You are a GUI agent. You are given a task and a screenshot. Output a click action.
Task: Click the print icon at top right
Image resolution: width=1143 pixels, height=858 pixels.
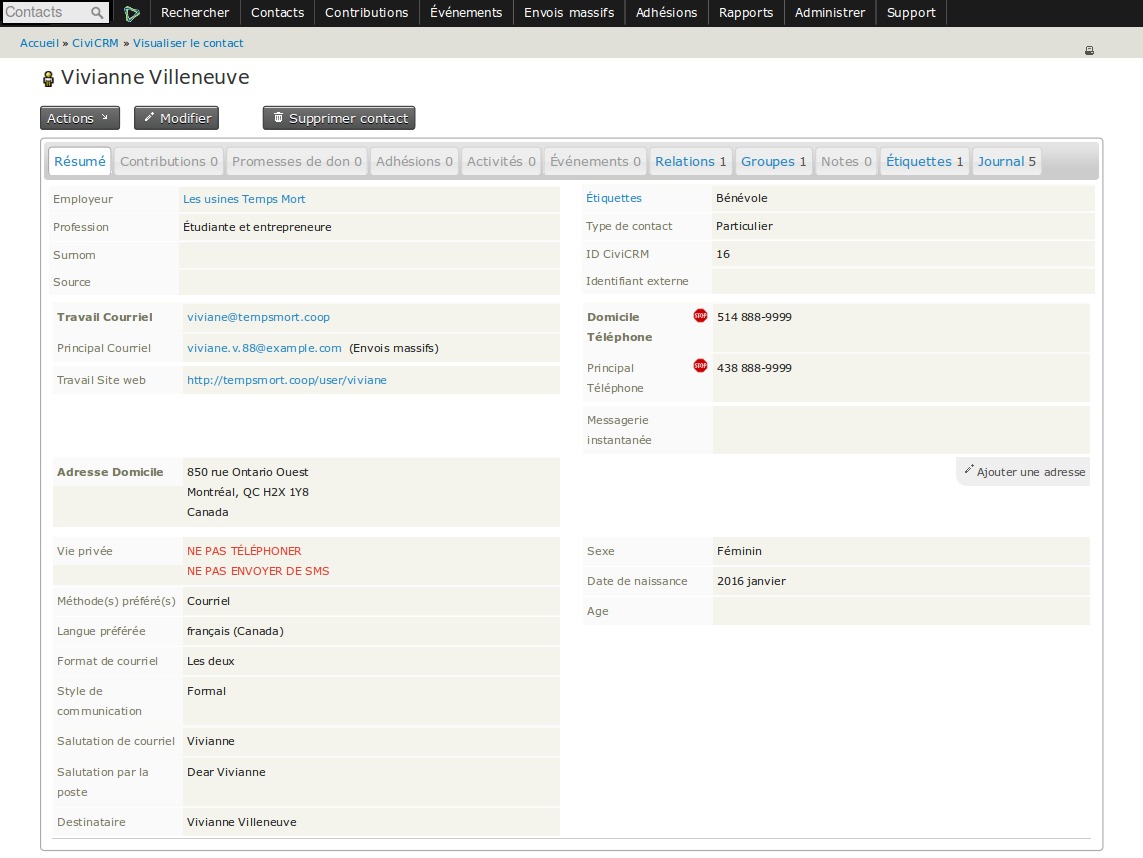pyautogui.click(x=1089, y=50)
